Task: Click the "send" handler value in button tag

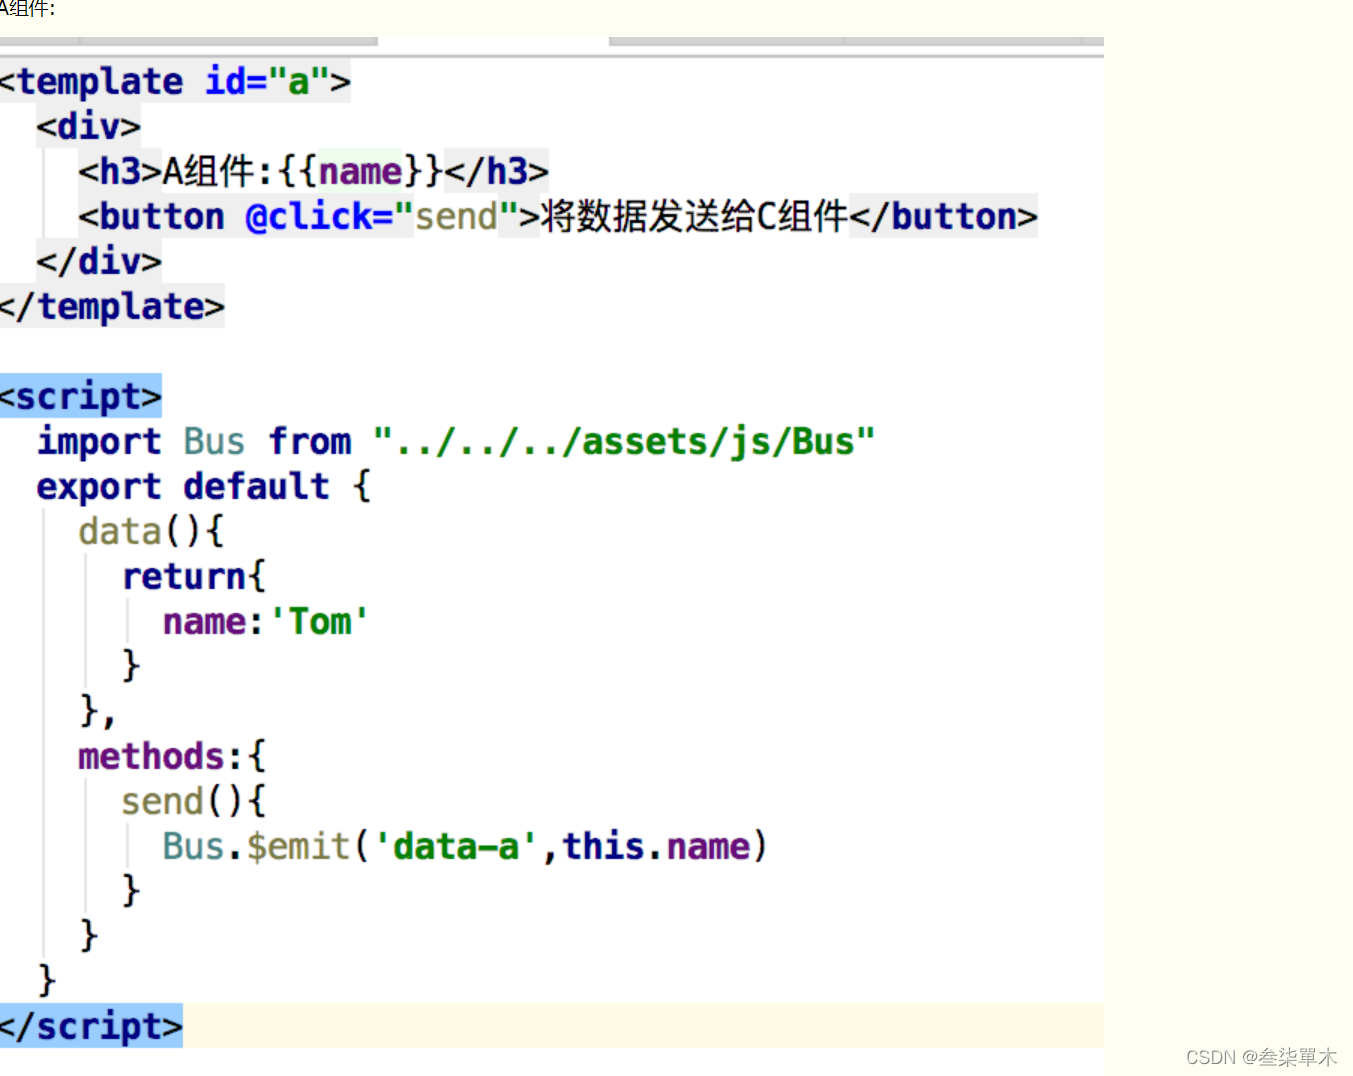Action: coord(456,216)
